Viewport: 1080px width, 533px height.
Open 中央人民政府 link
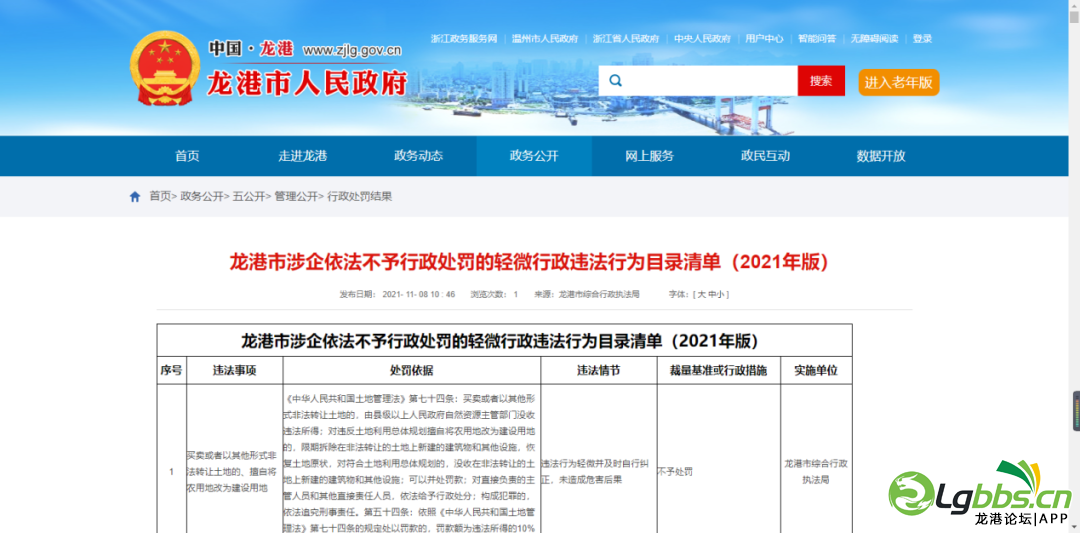point(703,39)
